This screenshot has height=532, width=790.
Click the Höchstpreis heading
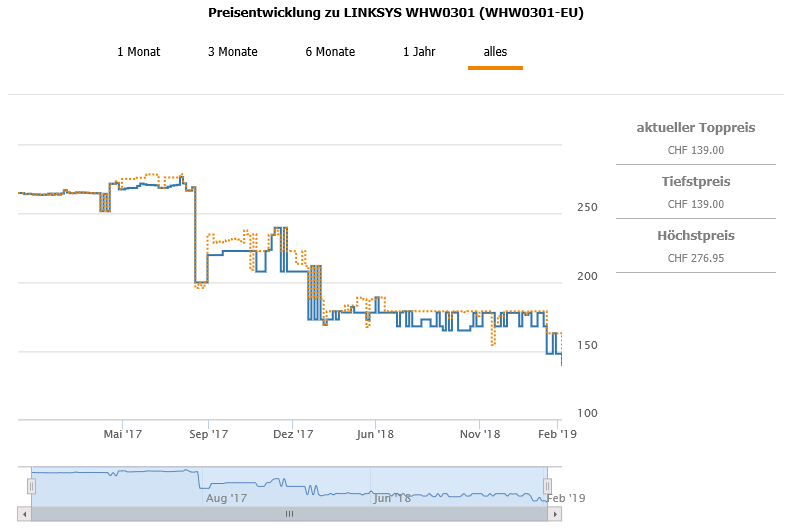[x=695, y=236]
